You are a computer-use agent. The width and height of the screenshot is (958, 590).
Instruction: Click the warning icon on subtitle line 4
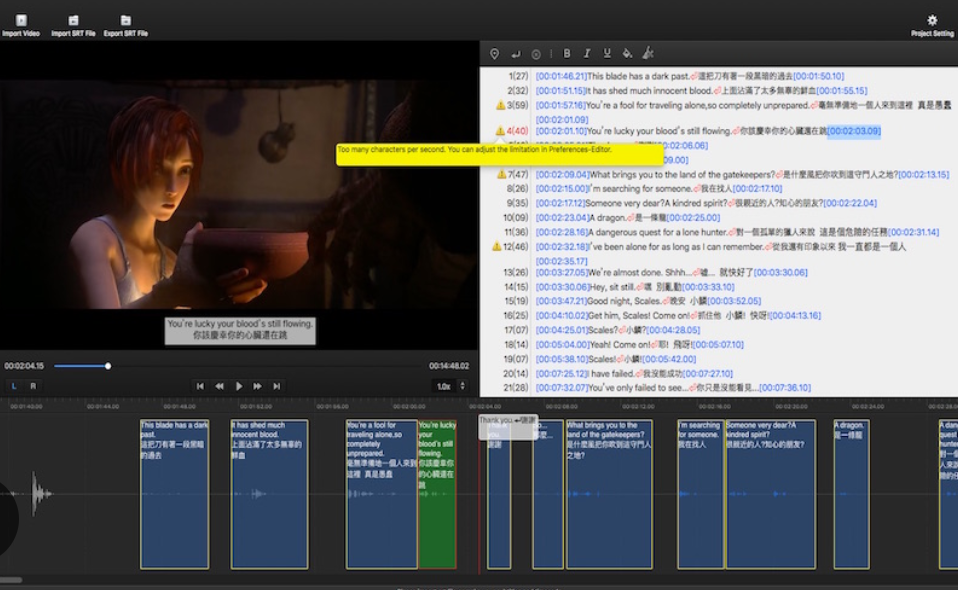[x=500, y=131]
